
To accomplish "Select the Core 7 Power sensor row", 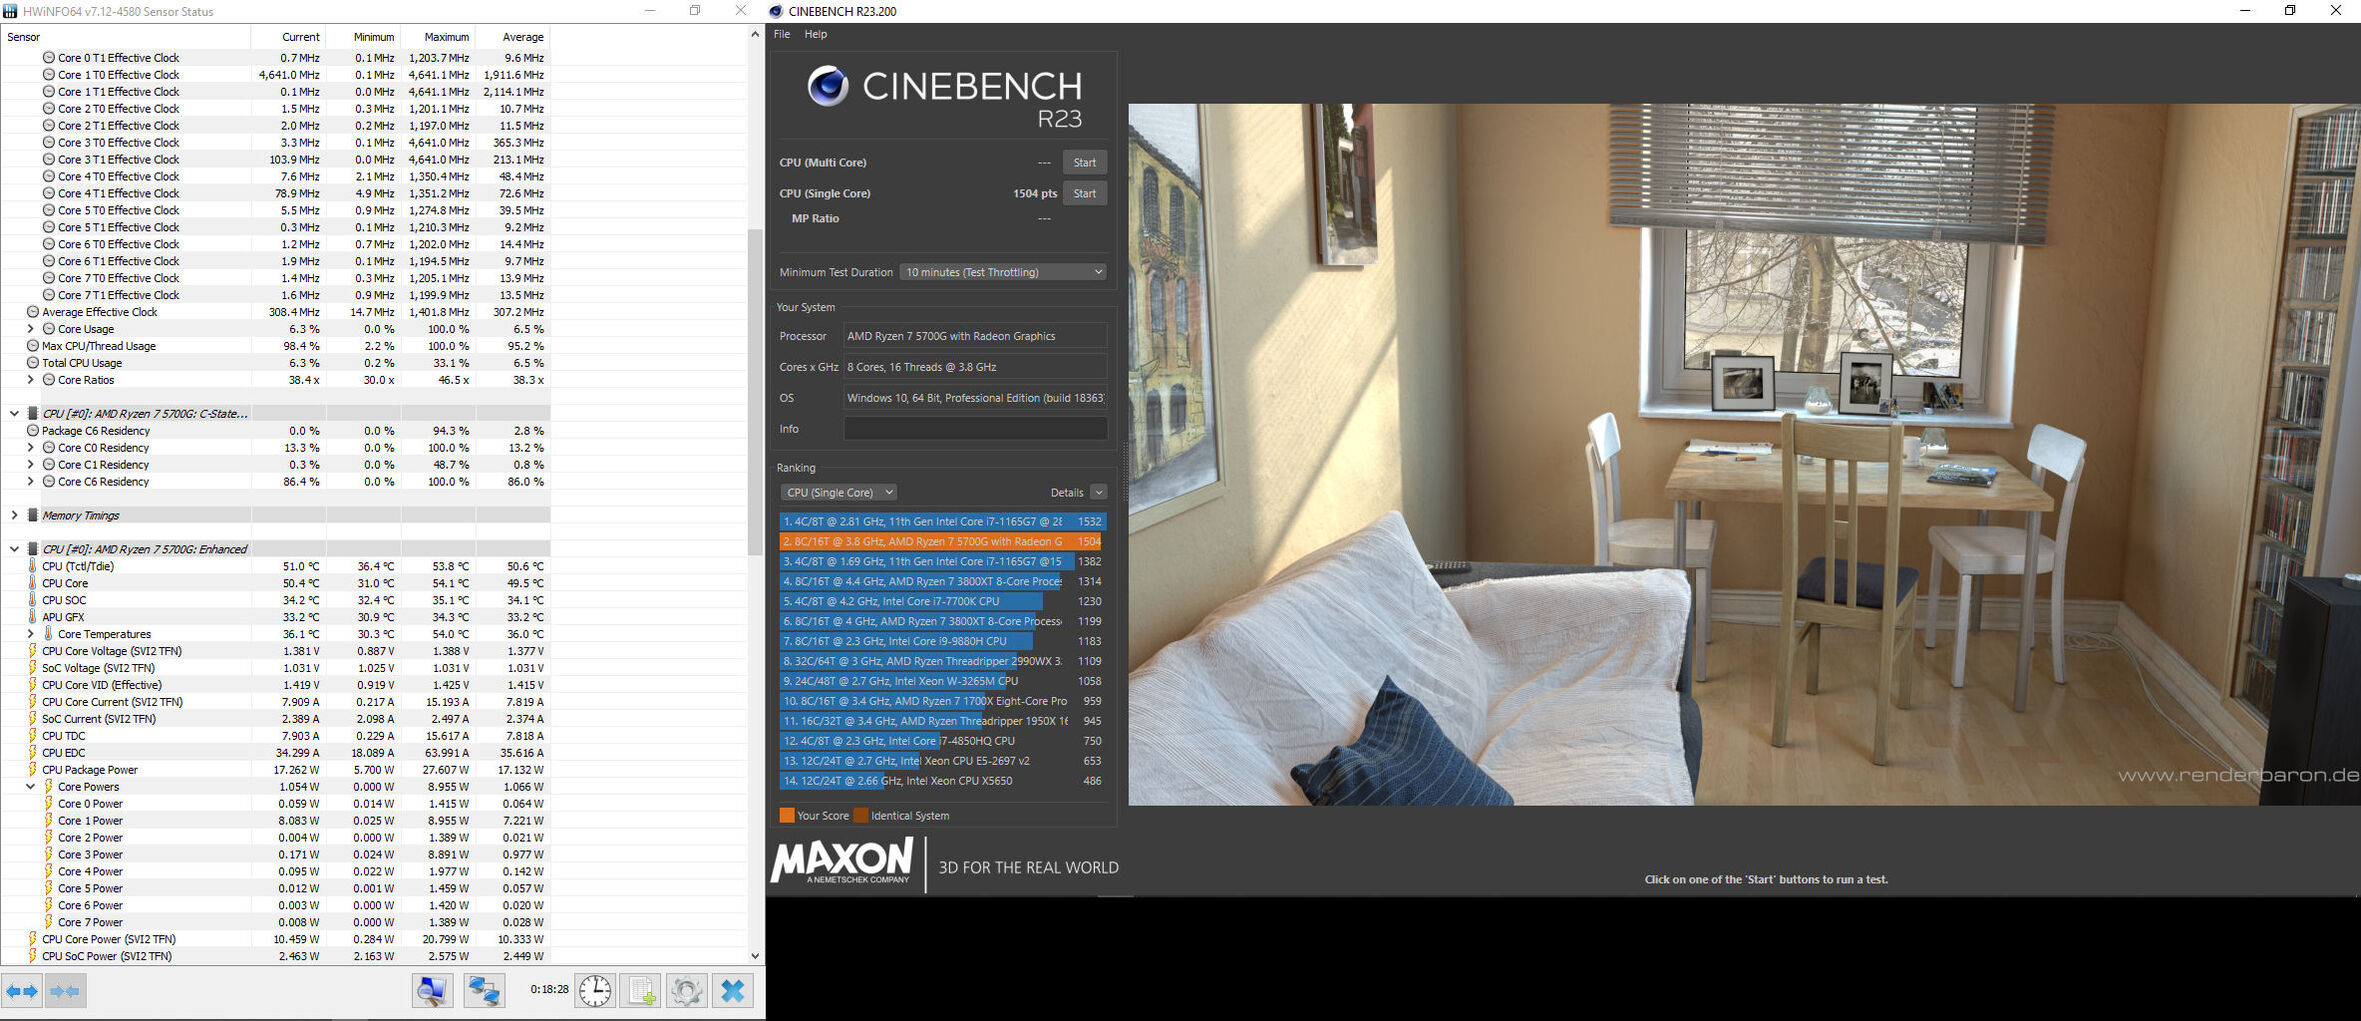I will click(275, 922).
